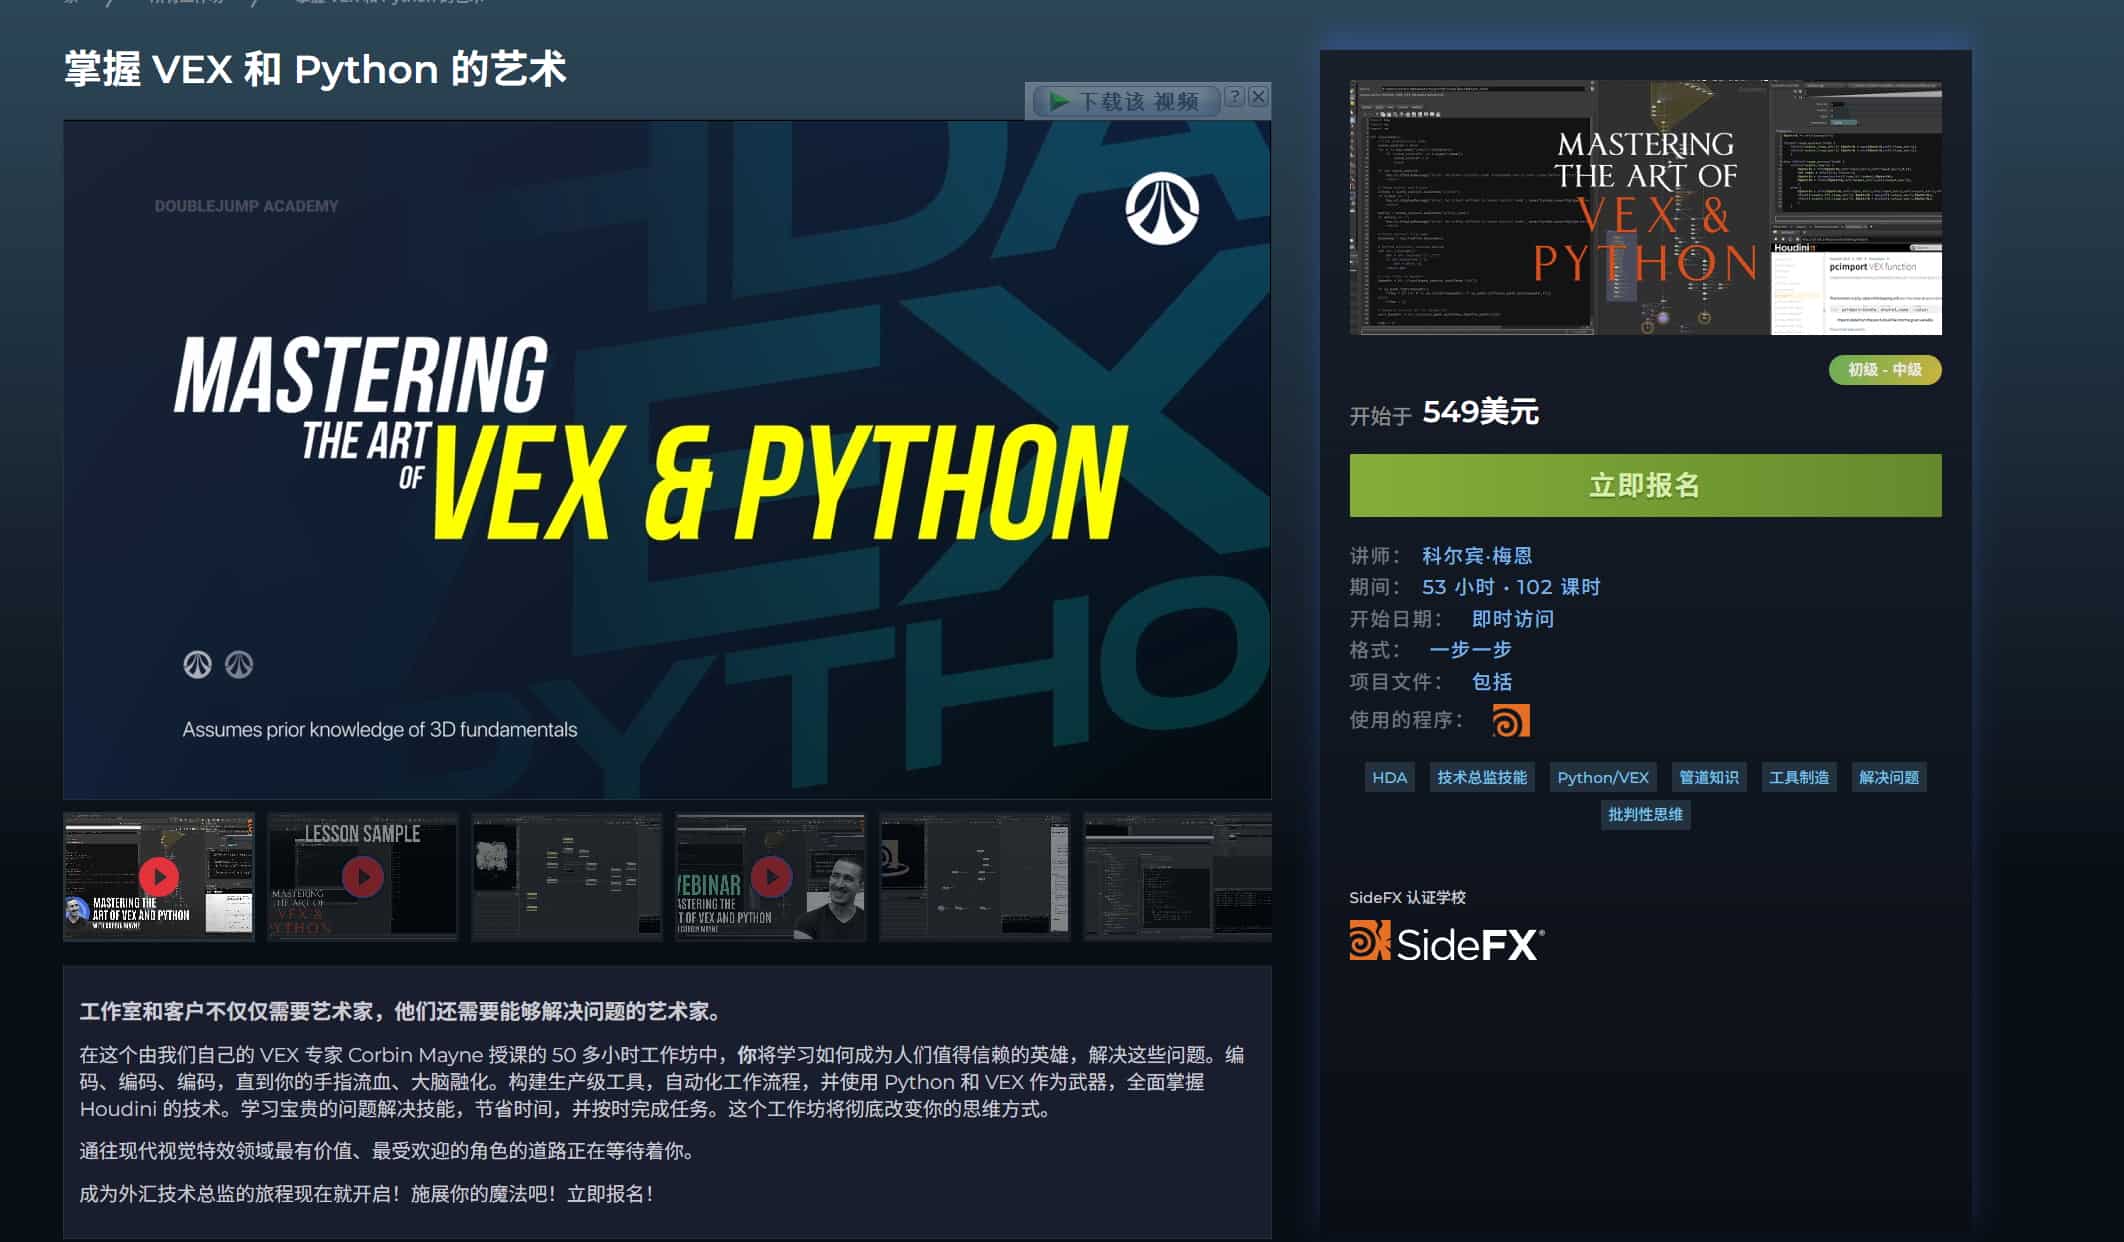Image resolution: width=2124 pixels, height=1242 pixels.
Task: Click the 立即报名 enroll button
Action: 1644,486
